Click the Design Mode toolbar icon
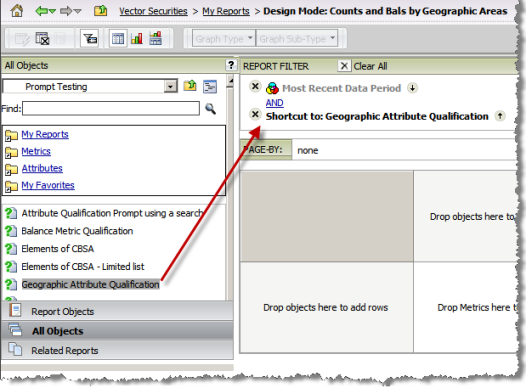This screenshot has width=526, height=388. tap(22, 39)
